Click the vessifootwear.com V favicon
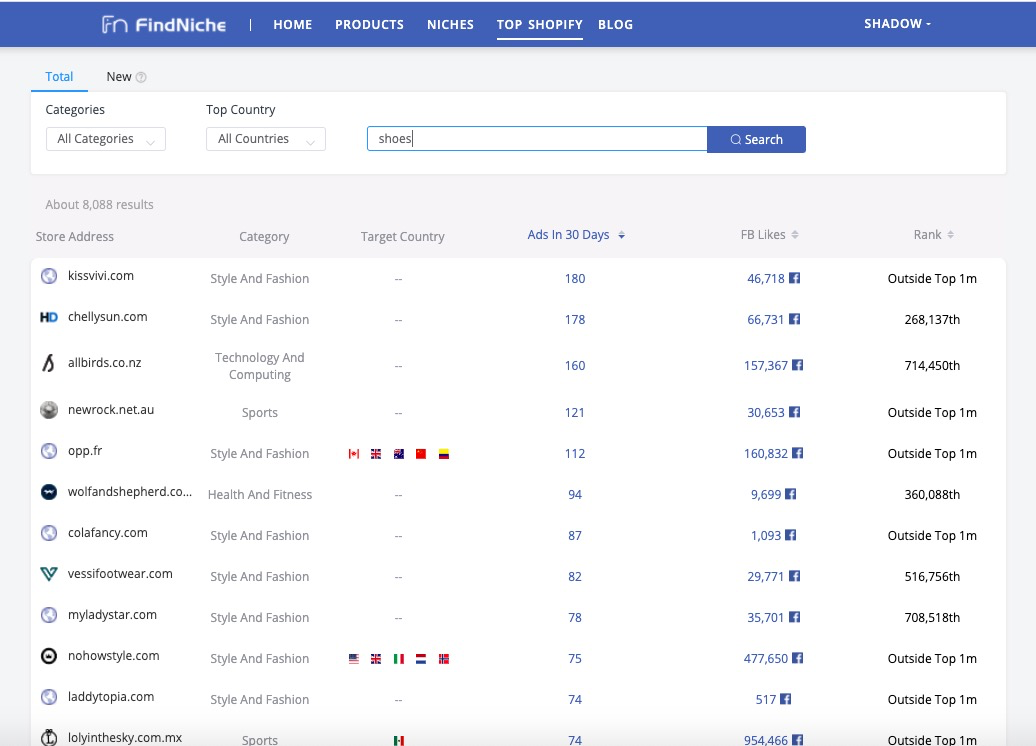This screenshot has height=746, width=1036. pyautogui.click(x=49, y=574)
